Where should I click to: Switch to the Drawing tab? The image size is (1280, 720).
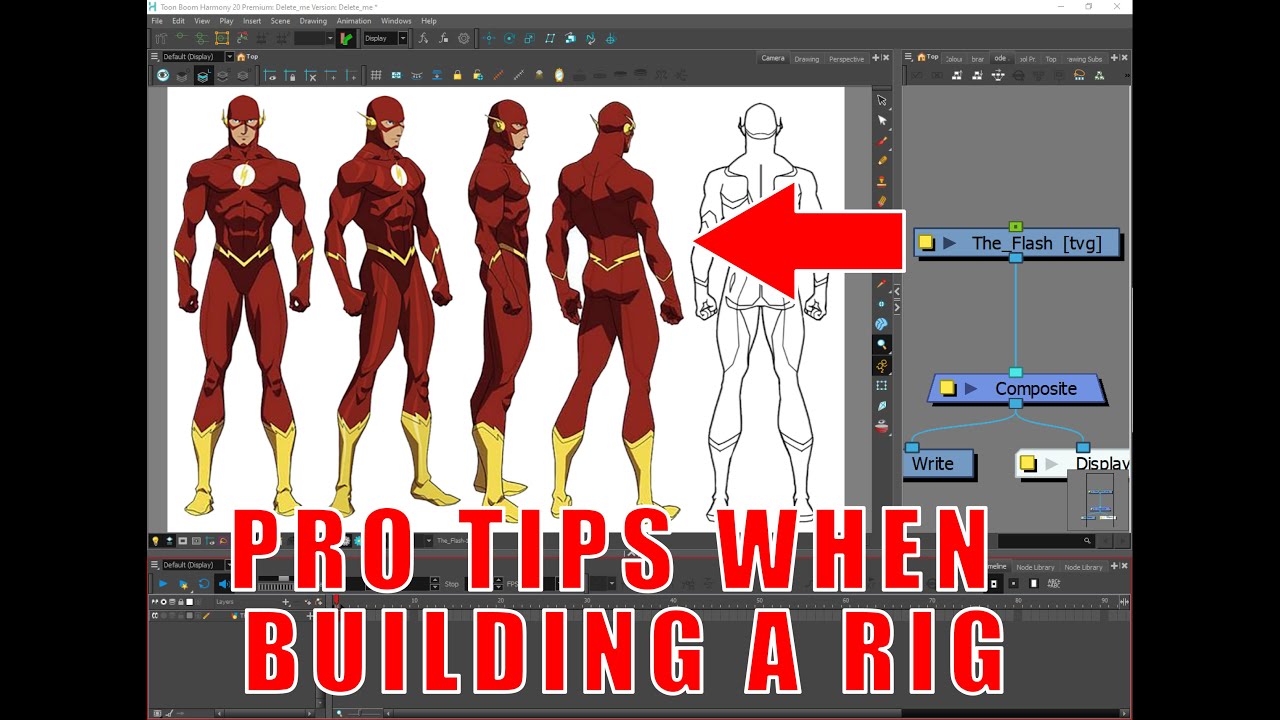806,59
